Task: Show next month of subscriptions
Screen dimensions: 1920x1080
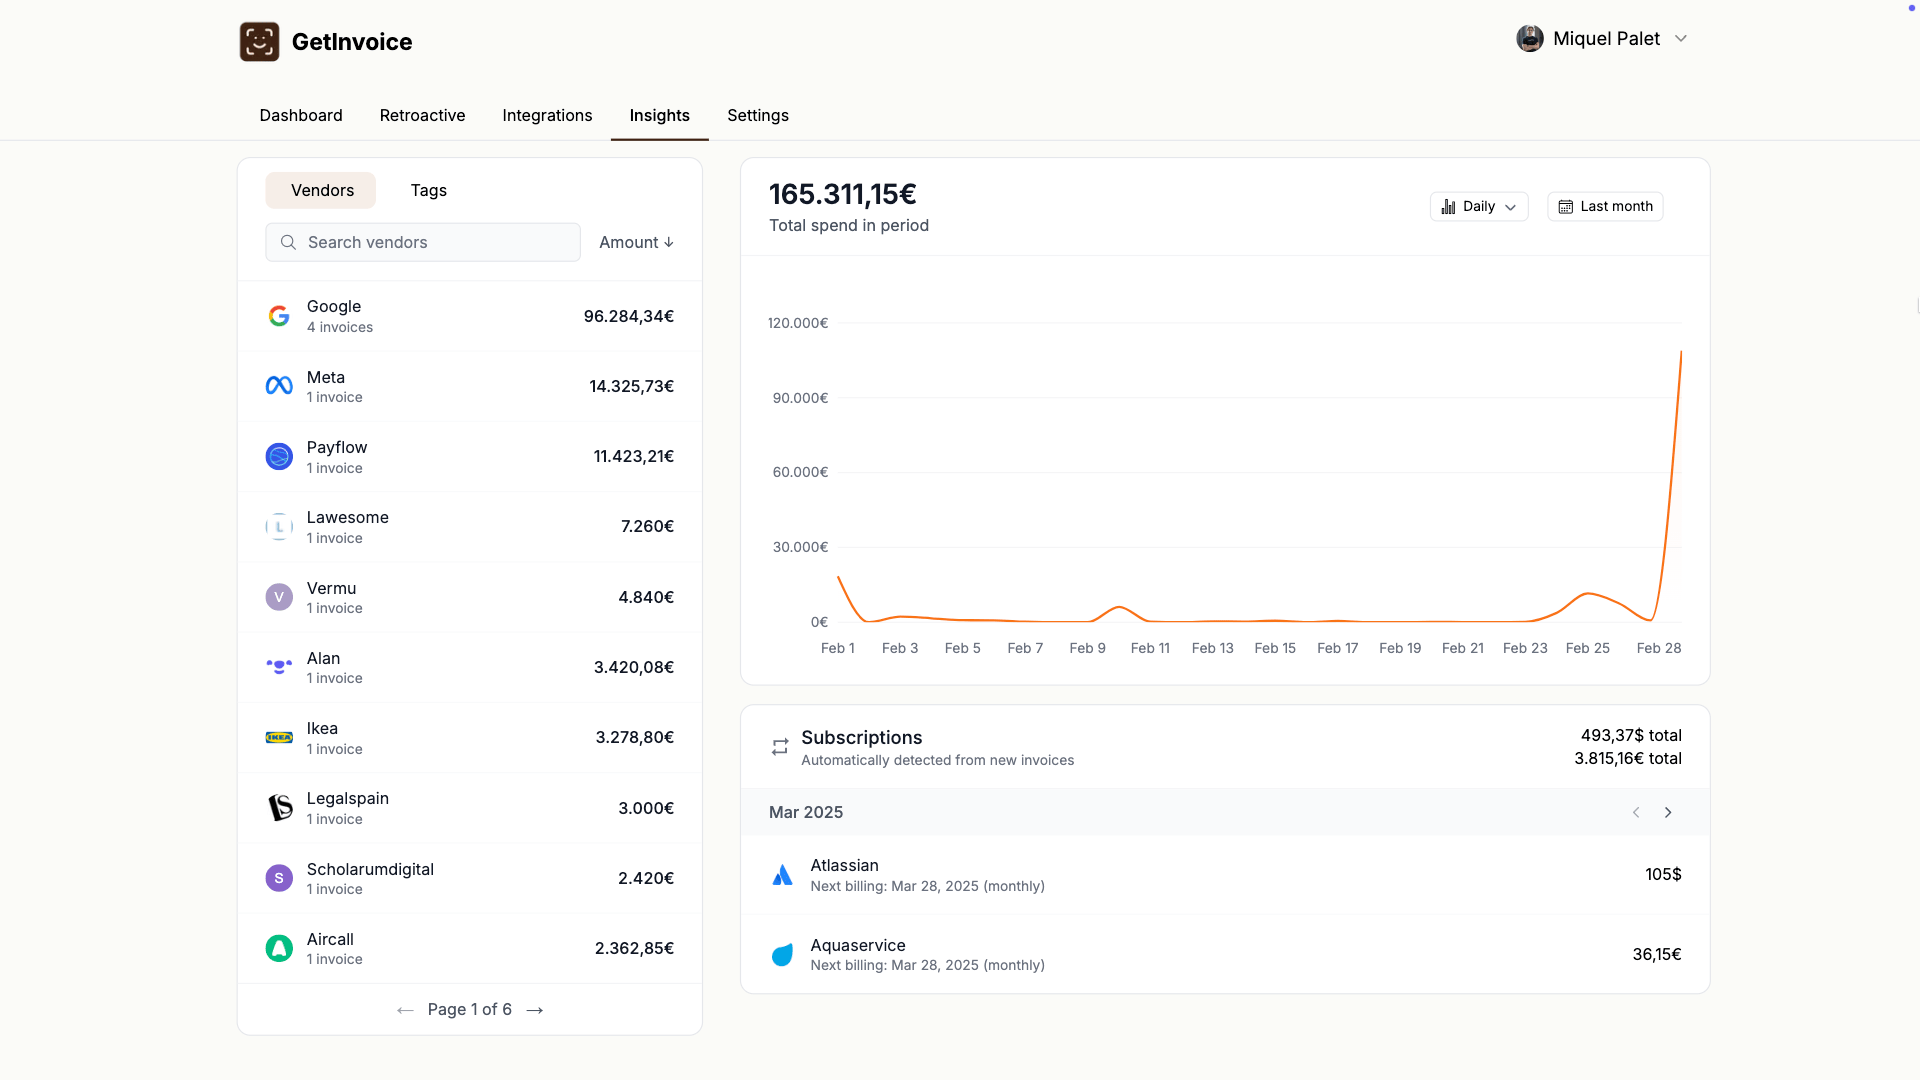Action: click(x=1668, y=812)
